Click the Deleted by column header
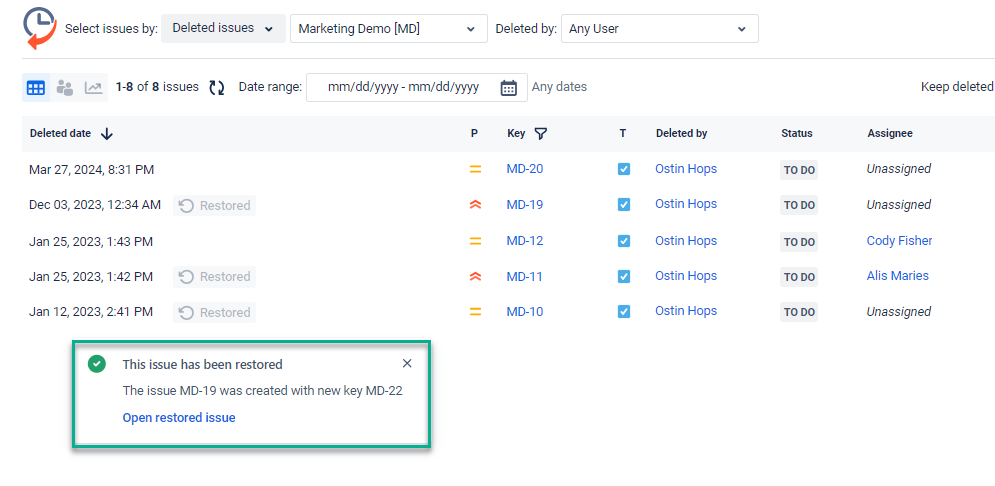The height and width of the screenshot is (486, 995). 682,133
